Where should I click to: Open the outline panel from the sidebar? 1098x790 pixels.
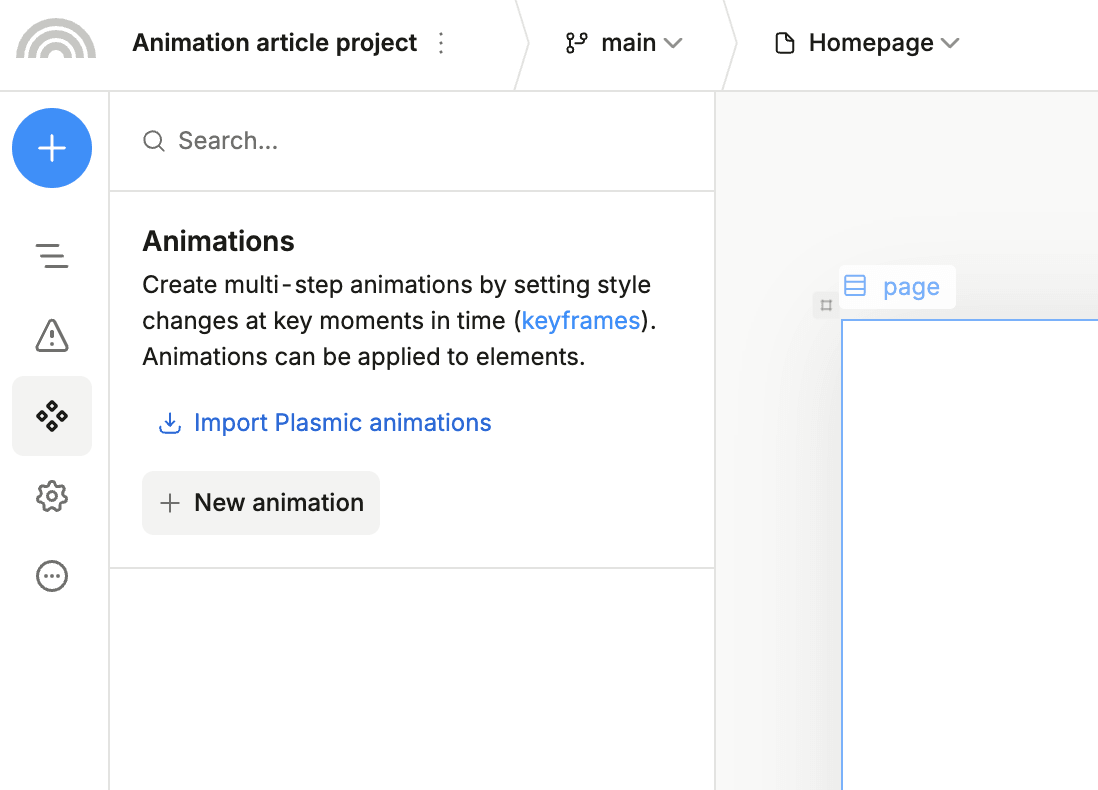click(x=51, y=256)
